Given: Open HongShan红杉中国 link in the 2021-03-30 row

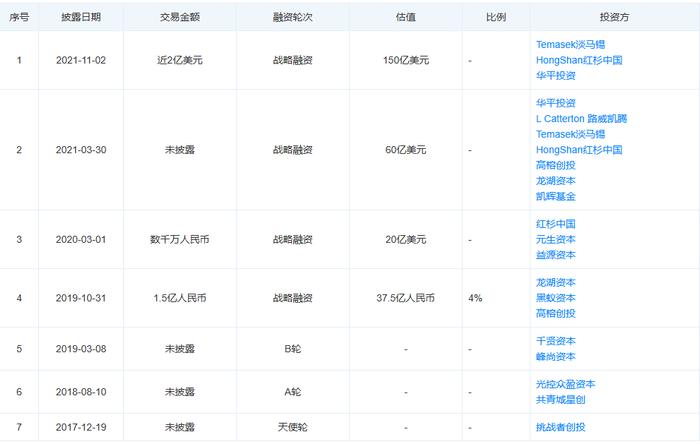Looking at the screenshot, I should pyautogui.click(x=579, y=150).
